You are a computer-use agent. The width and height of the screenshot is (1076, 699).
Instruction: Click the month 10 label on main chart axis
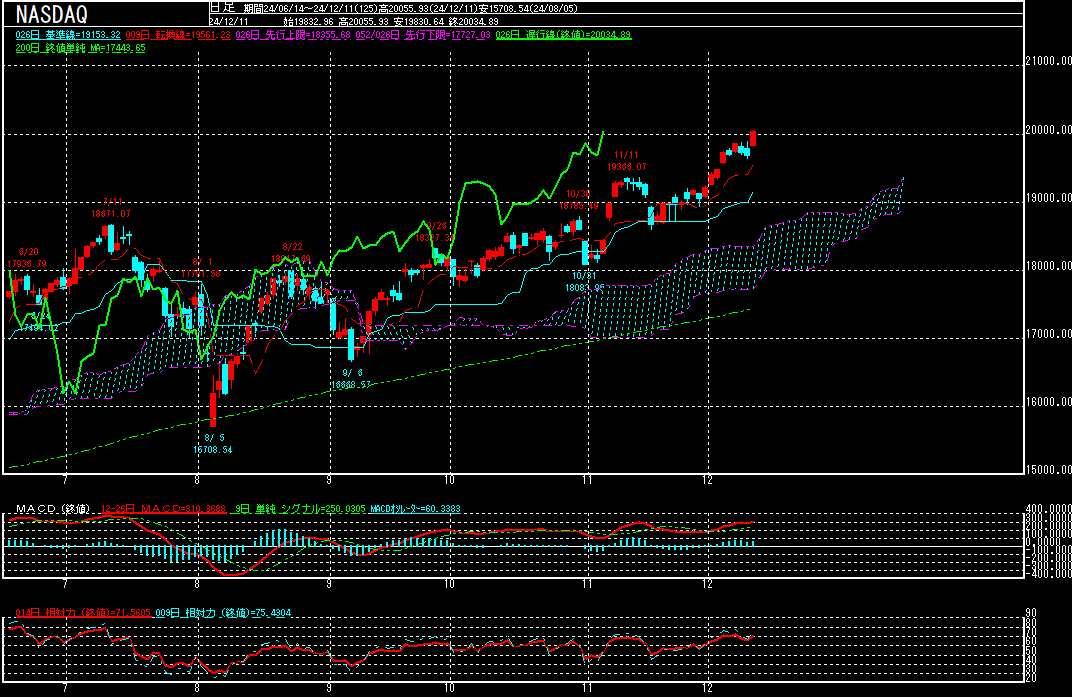point(449,480)
